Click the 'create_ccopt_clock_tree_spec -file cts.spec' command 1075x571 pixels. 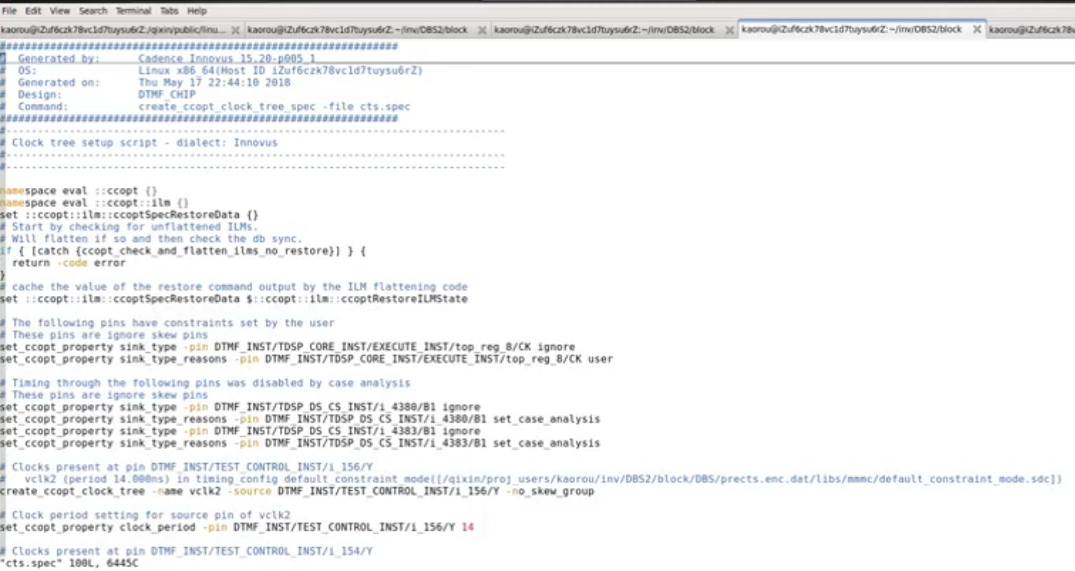tap(274, 106)
